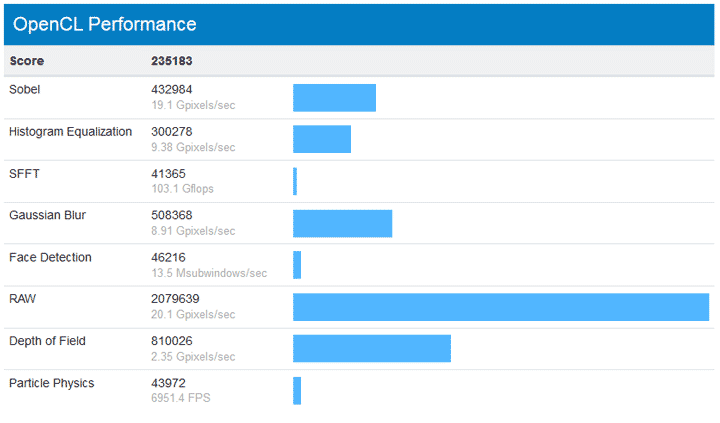Click the Depth of Field result bar
720x423 pixels.
coord(372,349)
